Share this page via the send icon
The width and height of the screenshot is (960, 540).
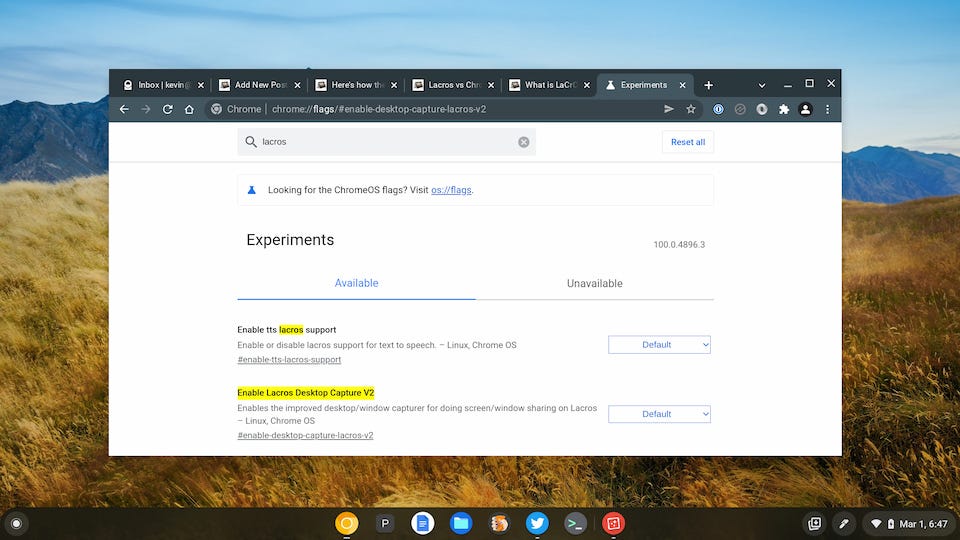(x=669, y=109)
